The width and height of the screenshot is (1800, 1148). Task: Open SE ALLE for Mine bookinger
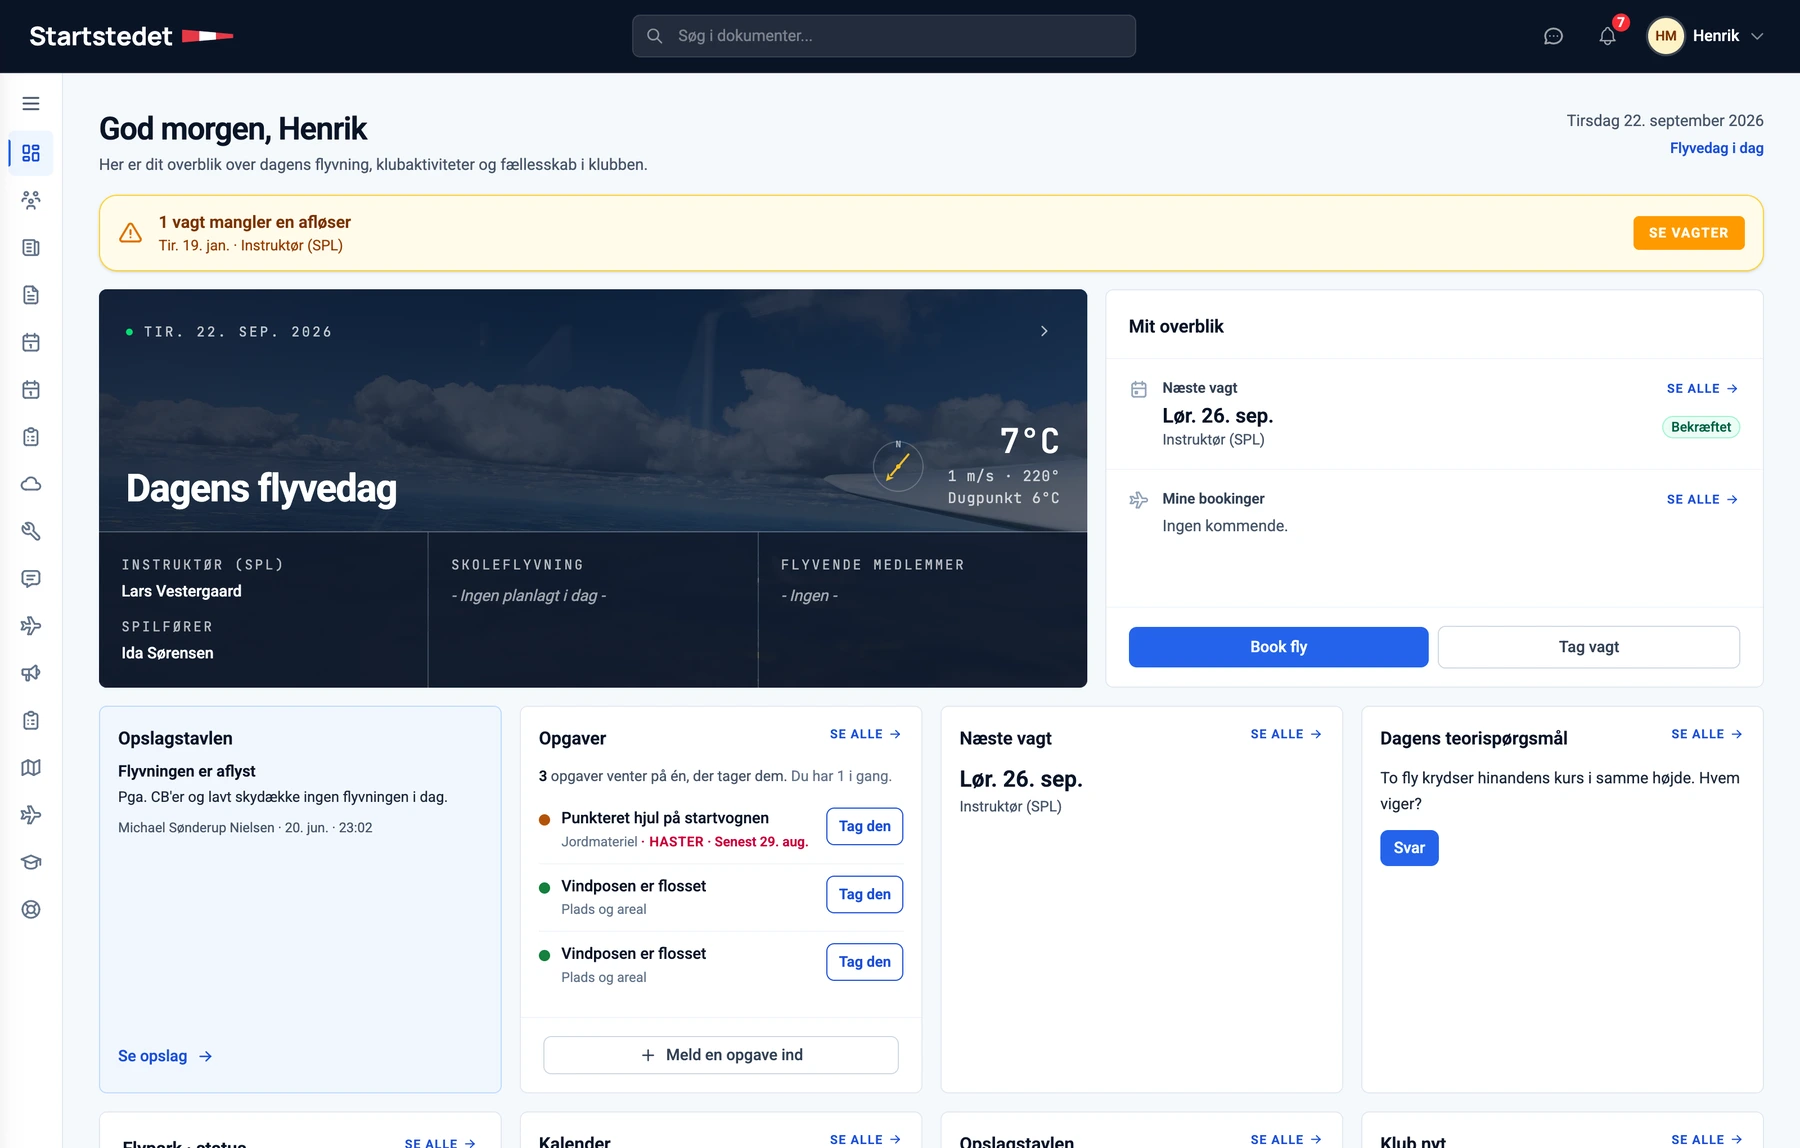coord(1702,500)
